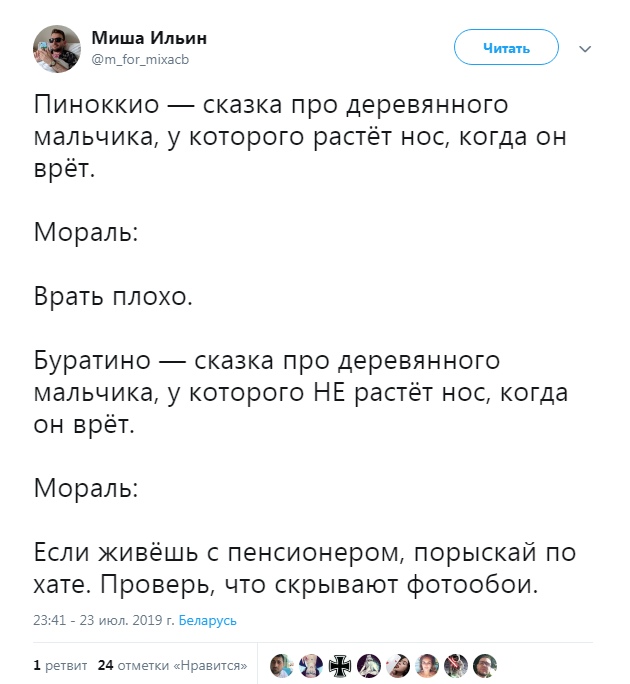Open the seventh liker's avatar
Viewport: 630px width, 684px height.
pos(456,665)
